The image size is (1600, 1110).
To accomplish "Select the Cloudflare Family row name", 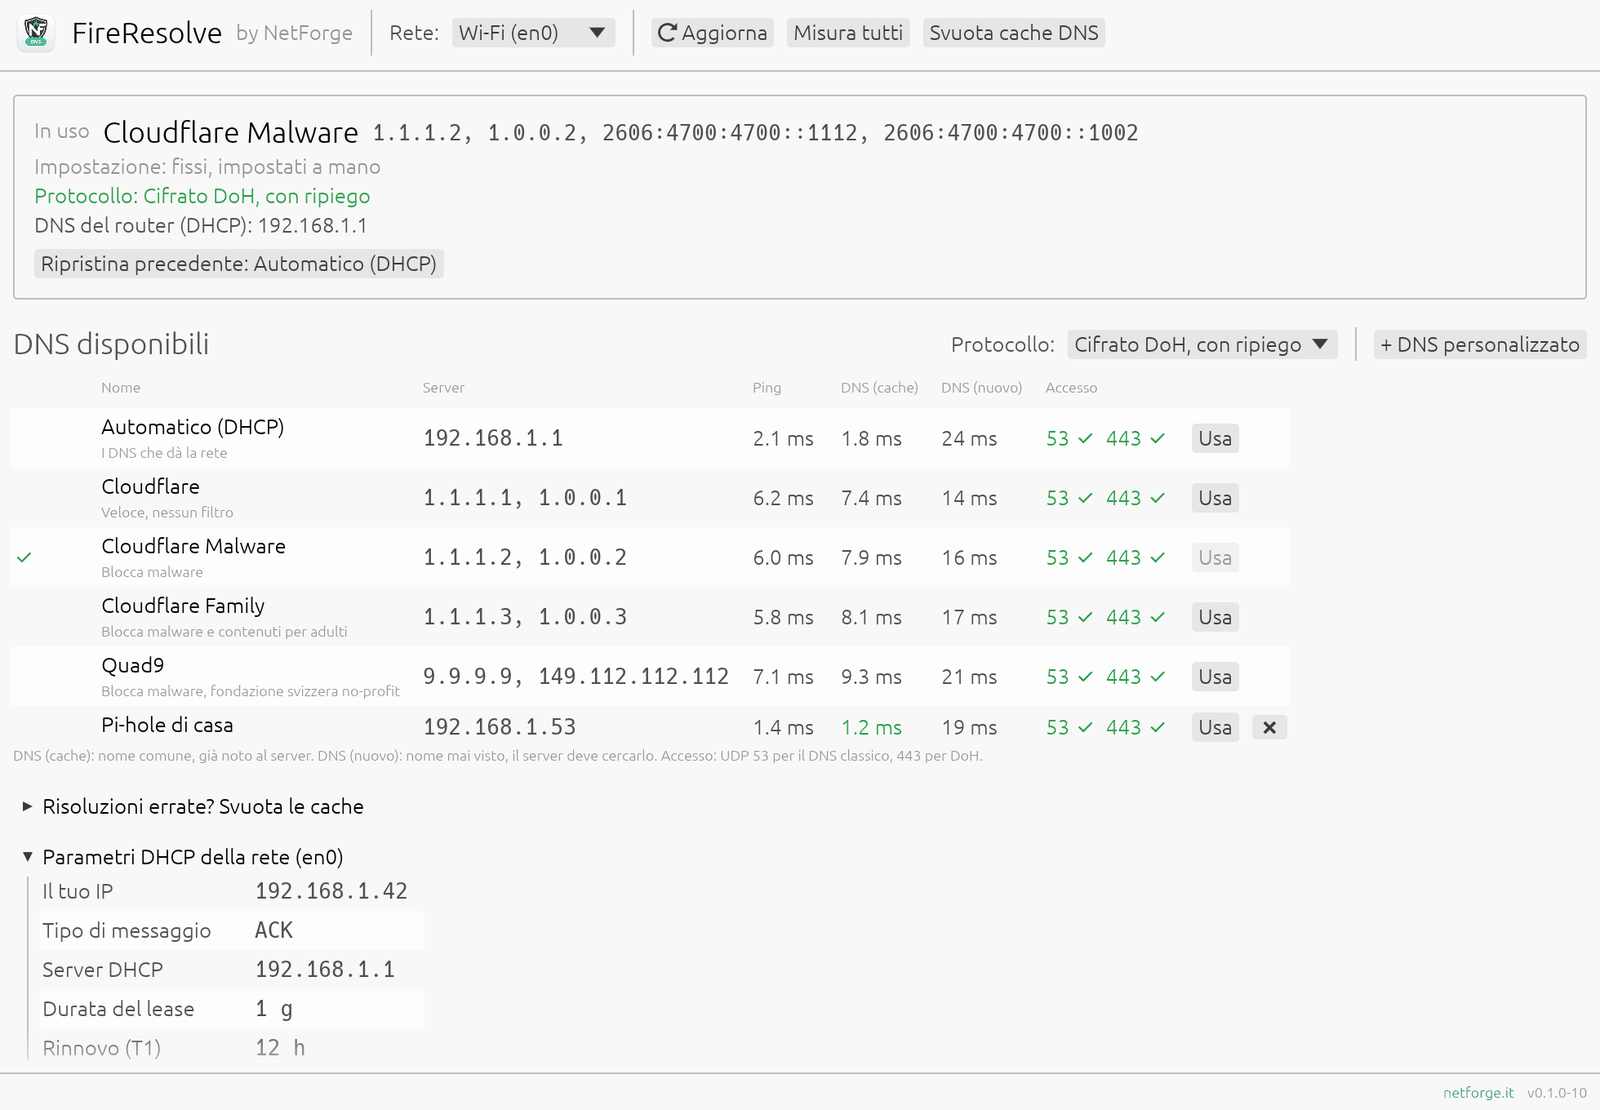I will [183, 606].
